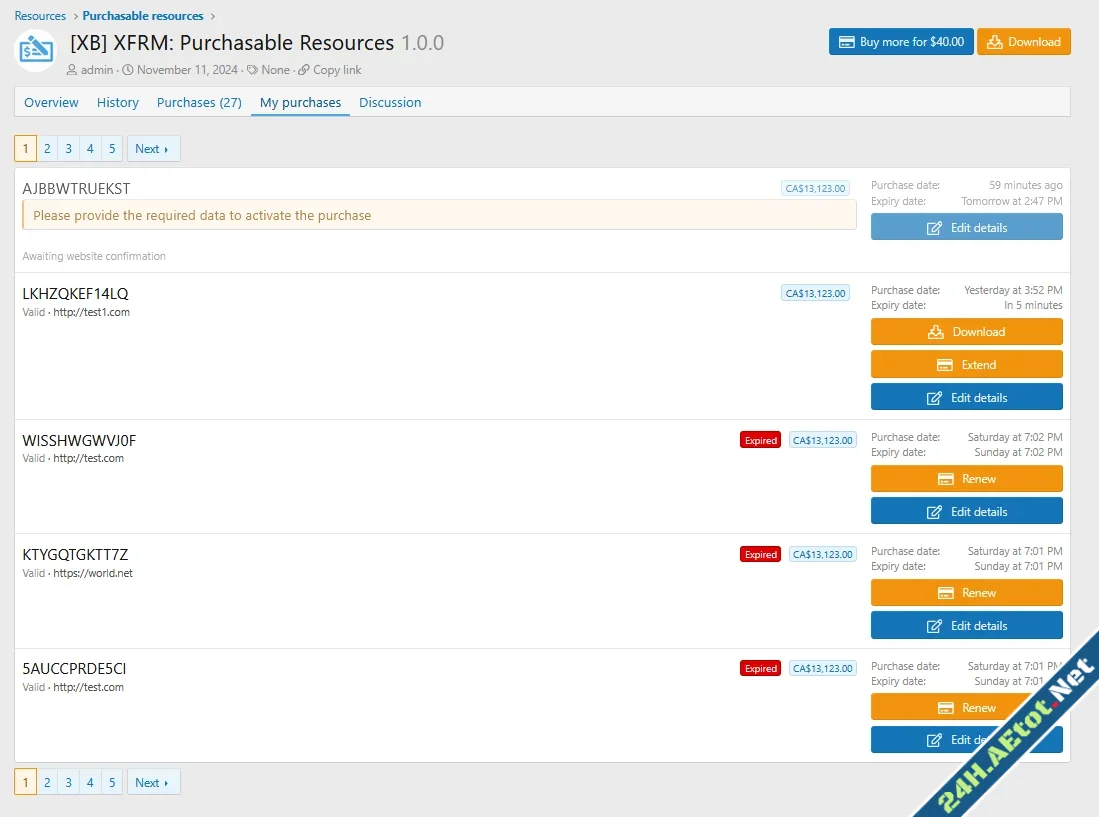The image size is (1099, 817).
Task: Switch to the Purchases (27) tab
Action: click(198, 102)
